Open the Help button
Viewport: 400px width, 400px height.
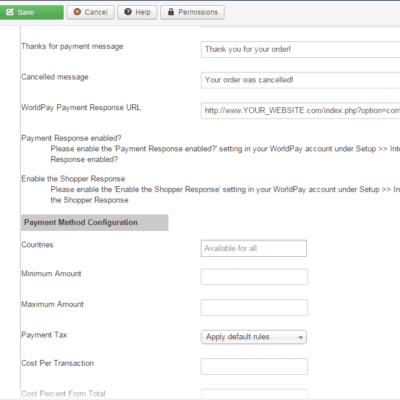pos(137,12)
